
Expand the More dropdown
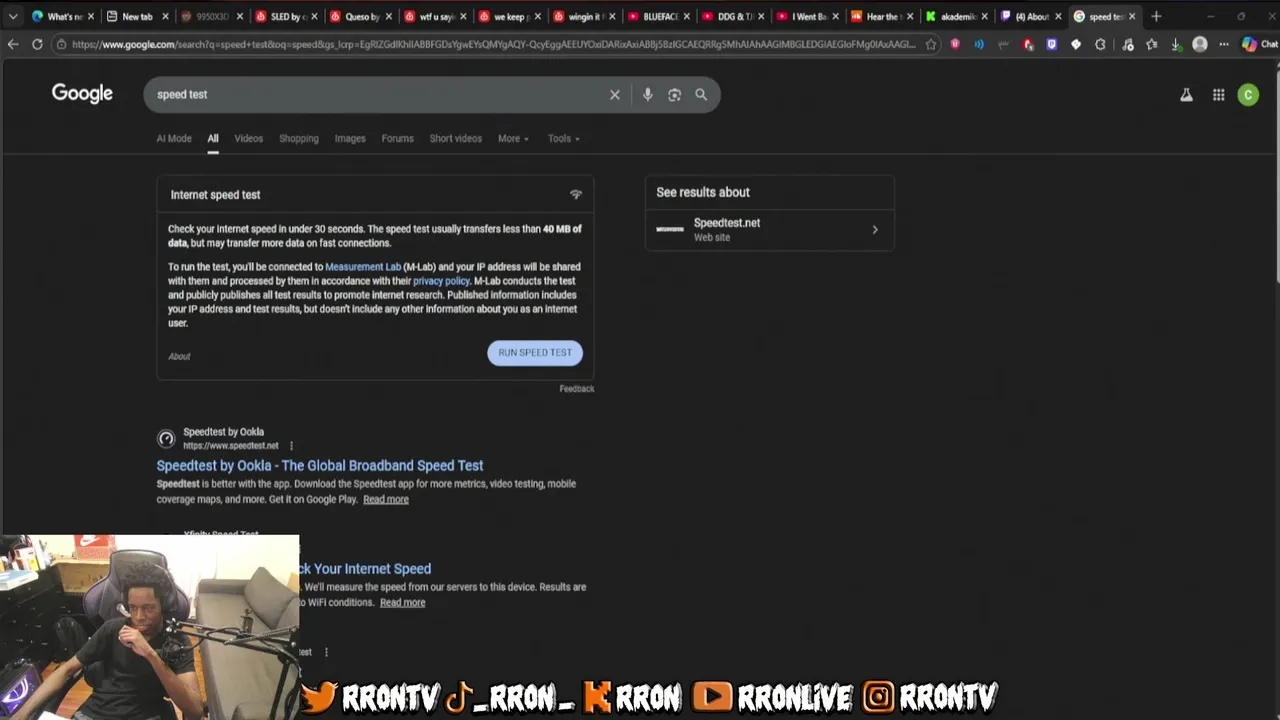513,138
